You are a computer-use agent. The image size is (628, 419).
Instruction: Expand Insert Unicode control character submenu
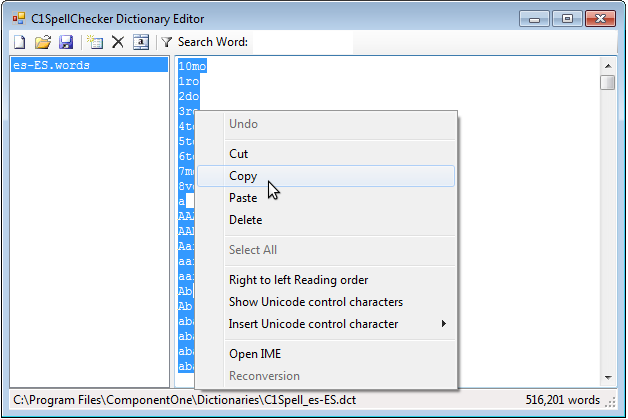pyautogui.click(x=326, y=324)
